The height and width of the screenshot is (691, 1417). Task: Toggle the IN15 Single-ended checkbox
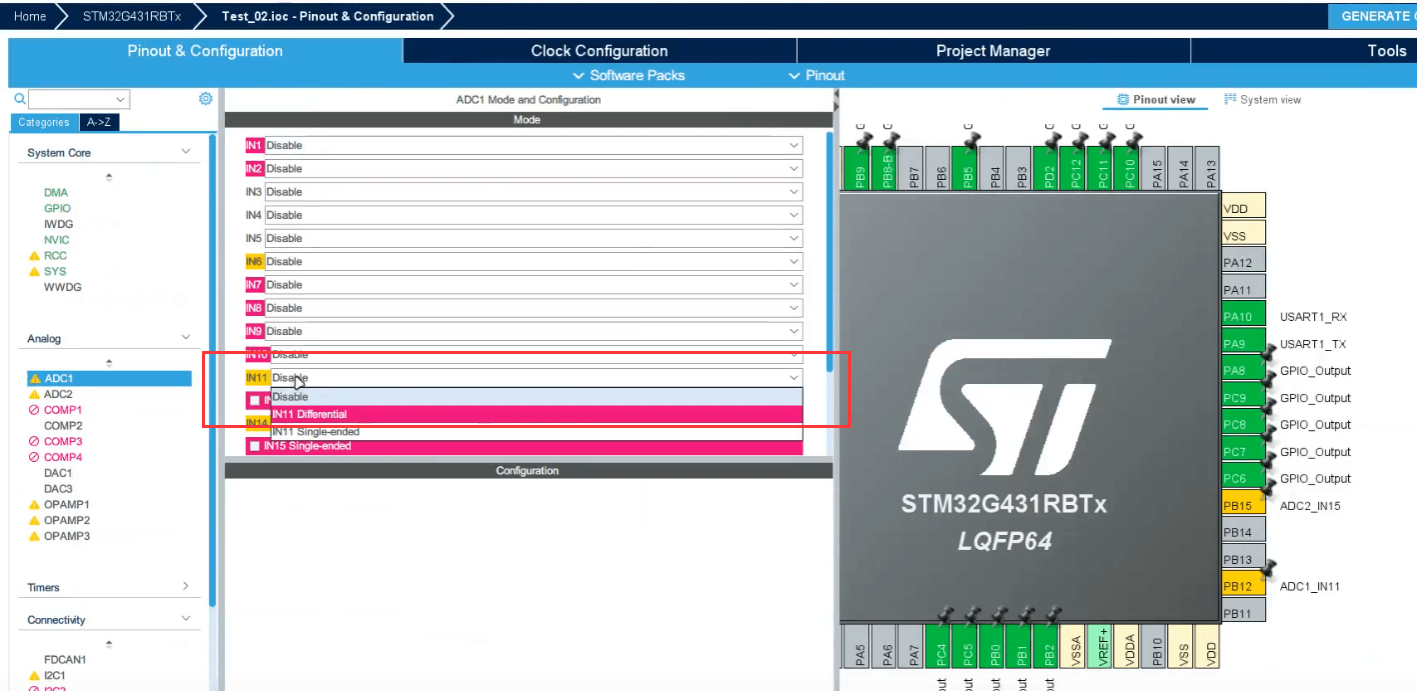[254, 446]
